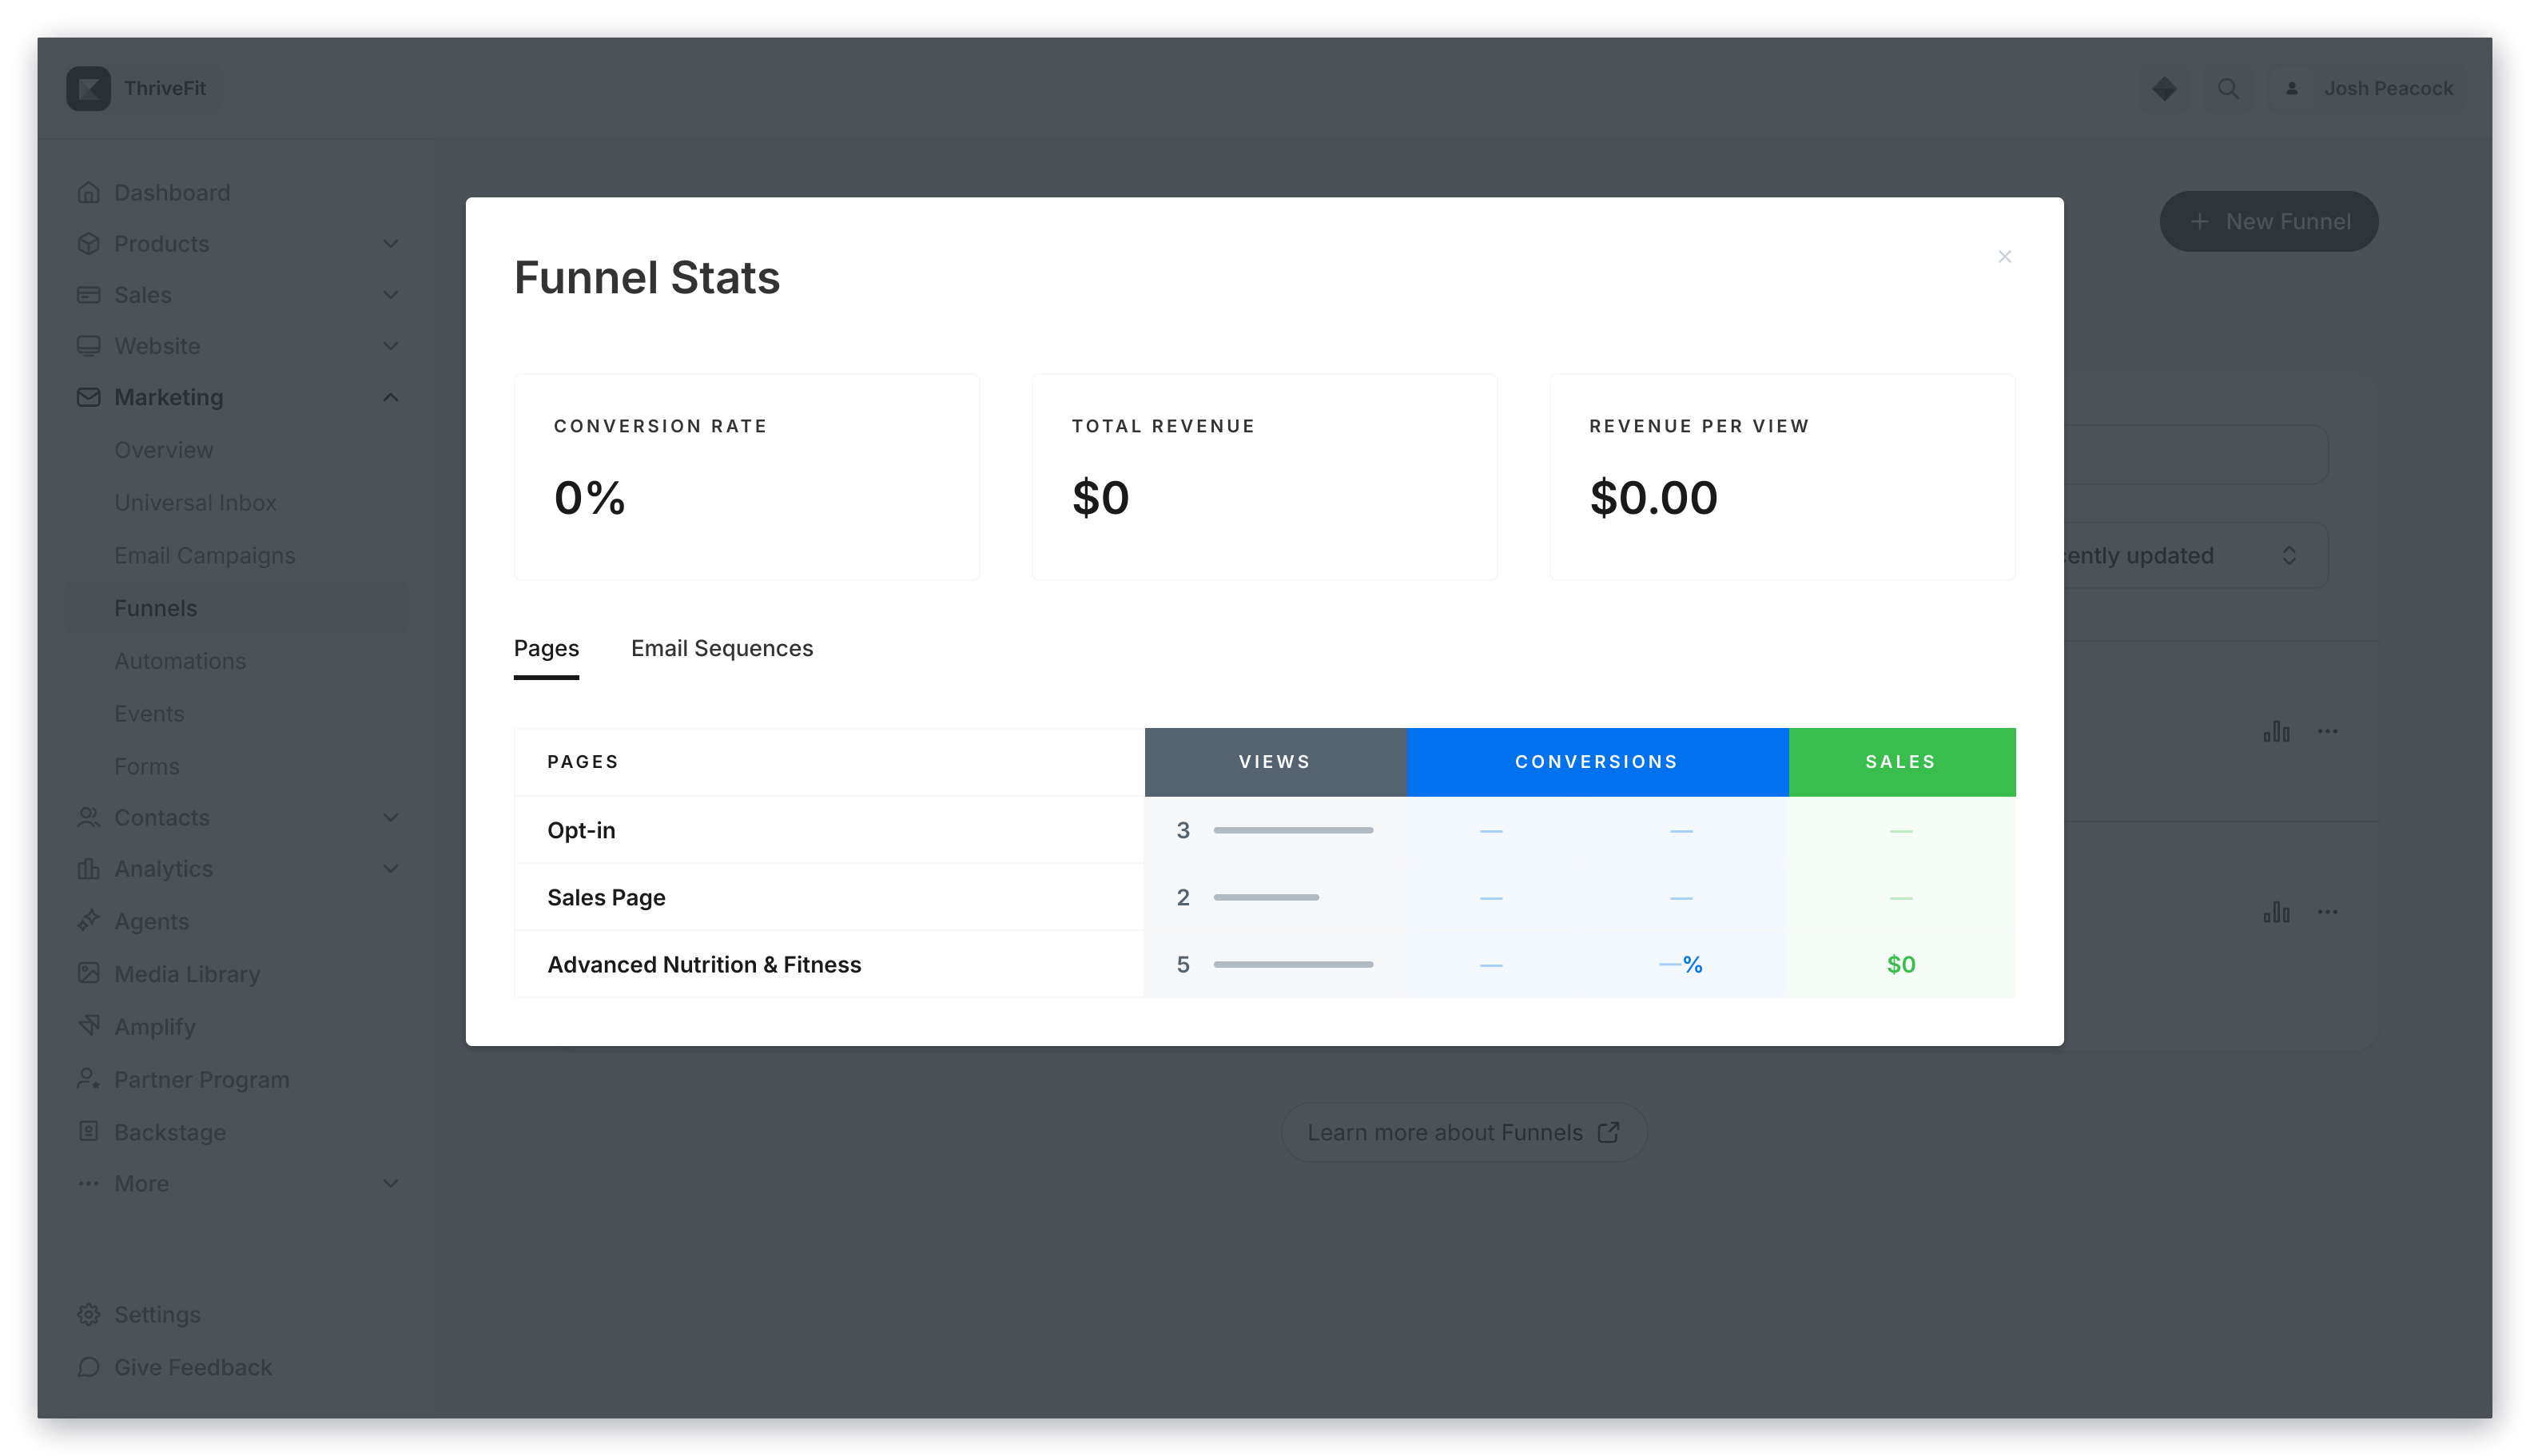2530x1456 pixels.
Task: Click the user avatar icon beside Josh Peacock
Action: click(x=2291, y=88)
